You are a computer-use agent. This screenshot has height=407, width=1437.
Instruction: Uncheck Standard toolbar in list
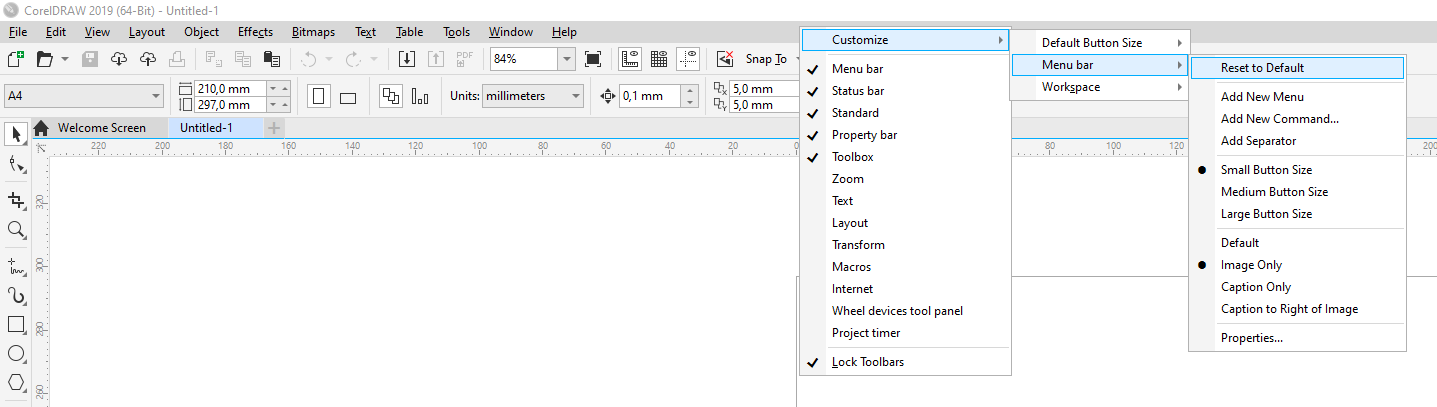[905, 113]
